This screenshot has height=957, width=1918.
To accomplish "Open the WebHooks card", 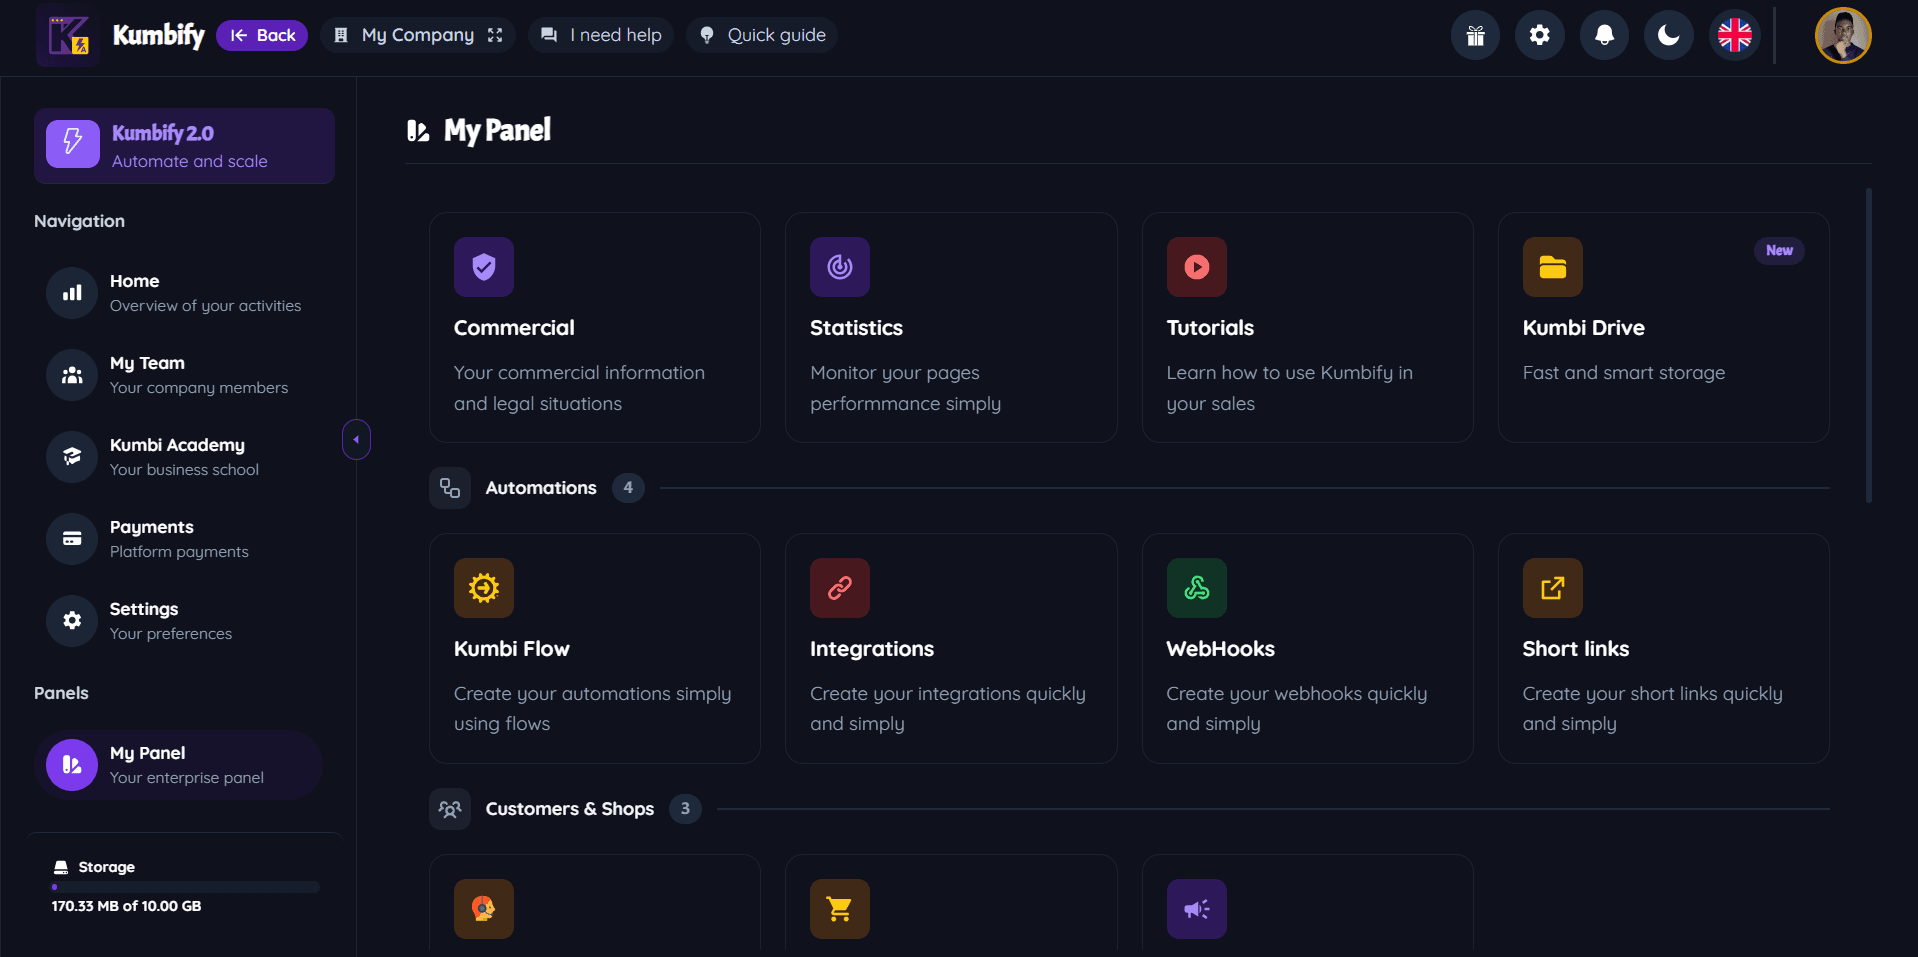I will [1307, 648].
